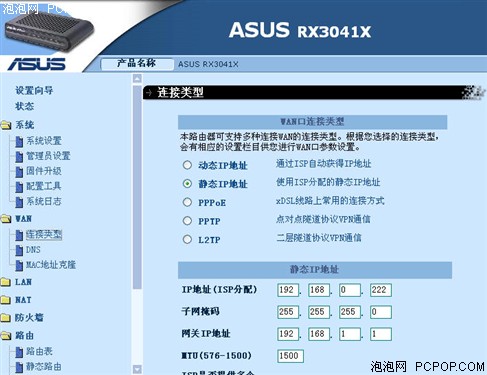Click the sidebar scroll up arrow
This screenshot has width=487, height=375.
click(x=137, y=79)
